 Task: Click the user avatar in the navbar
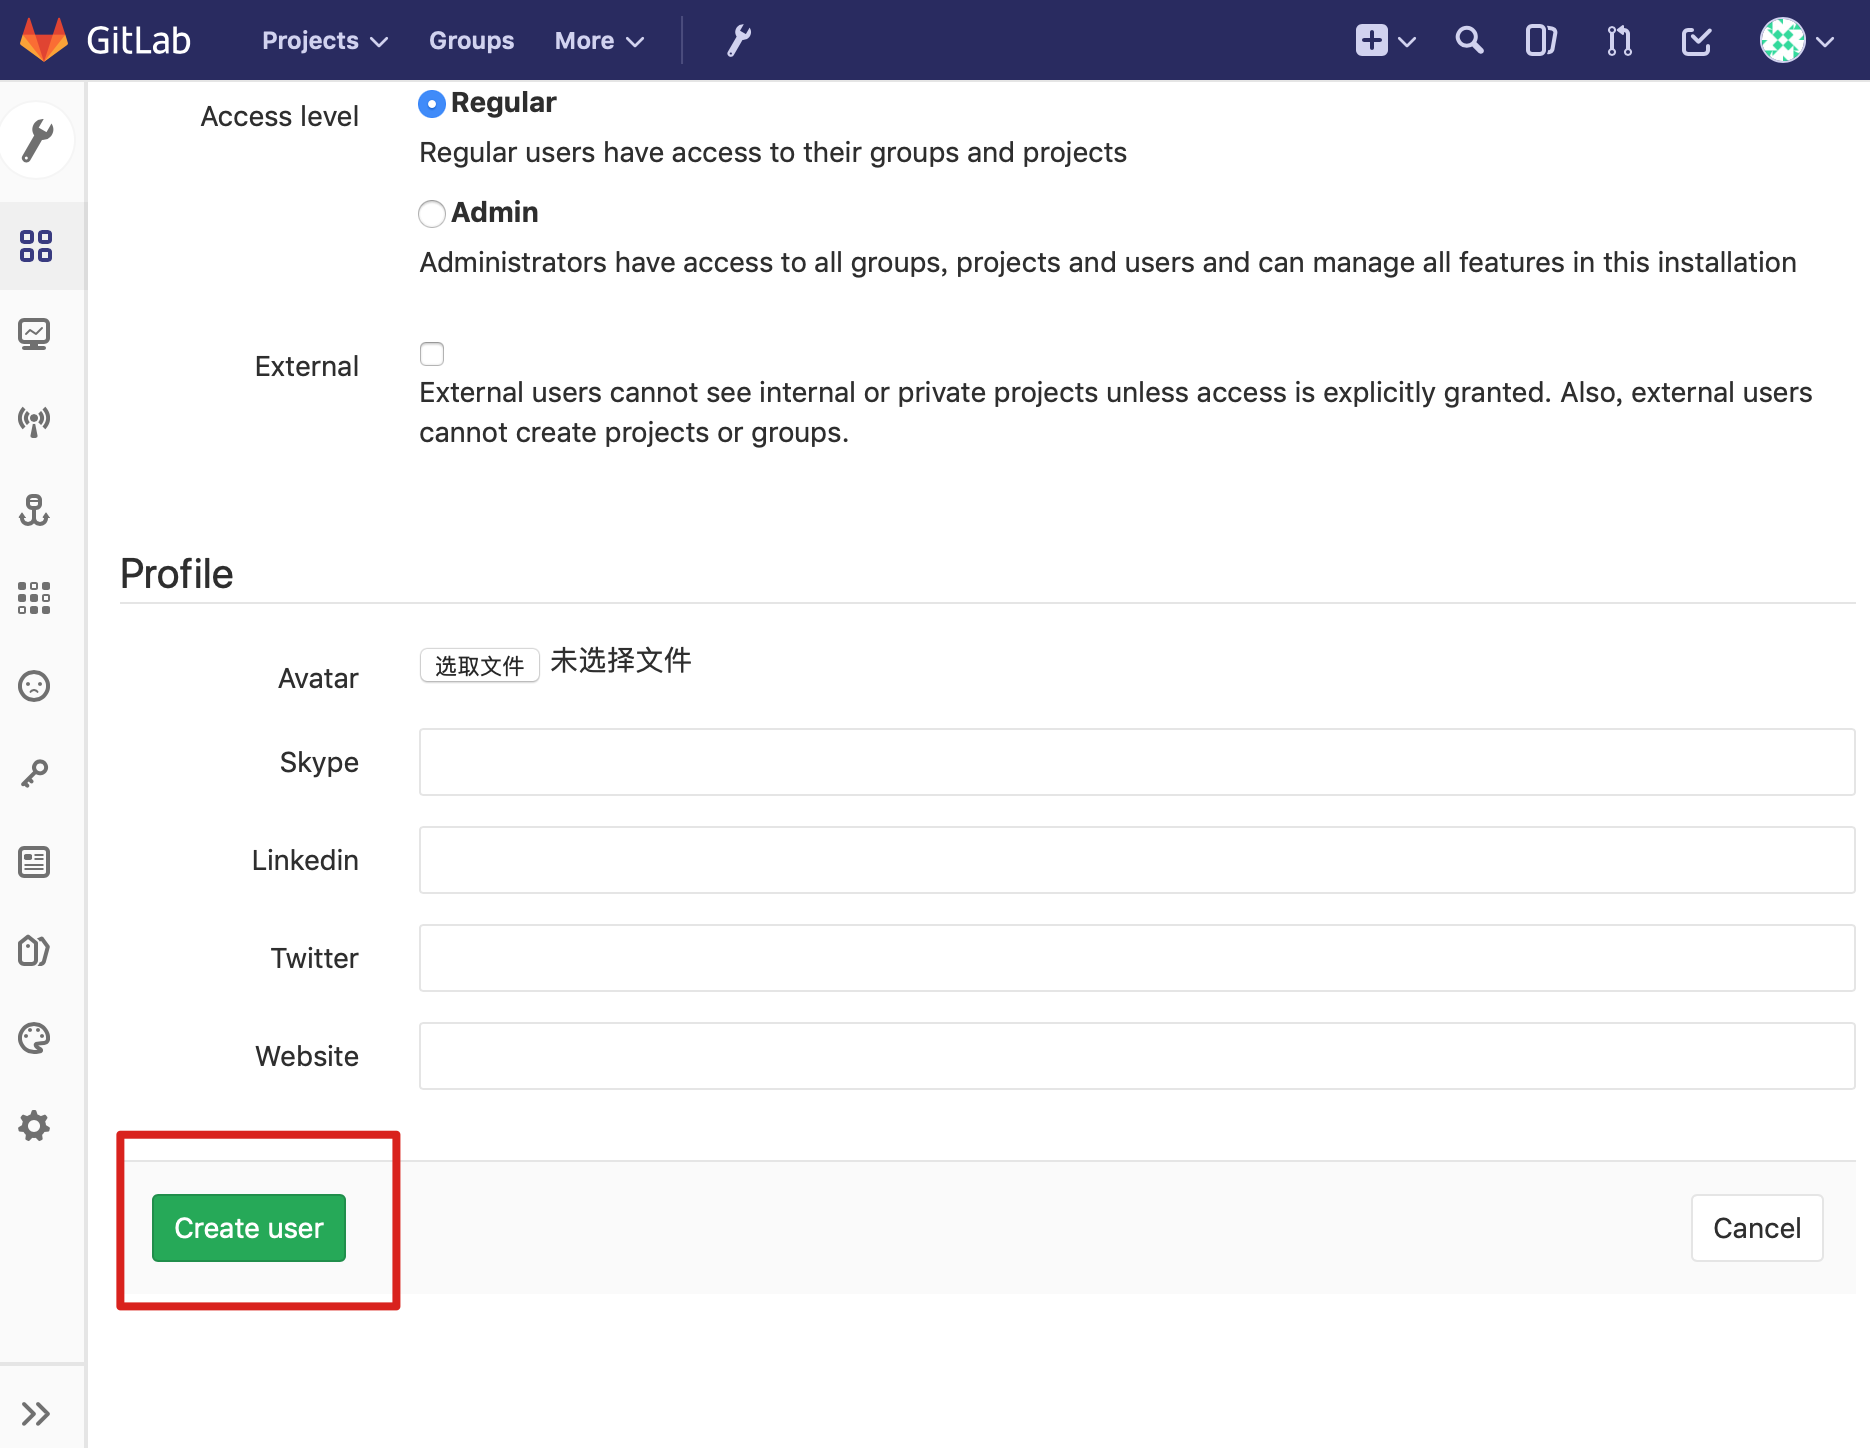(1782, 40)
